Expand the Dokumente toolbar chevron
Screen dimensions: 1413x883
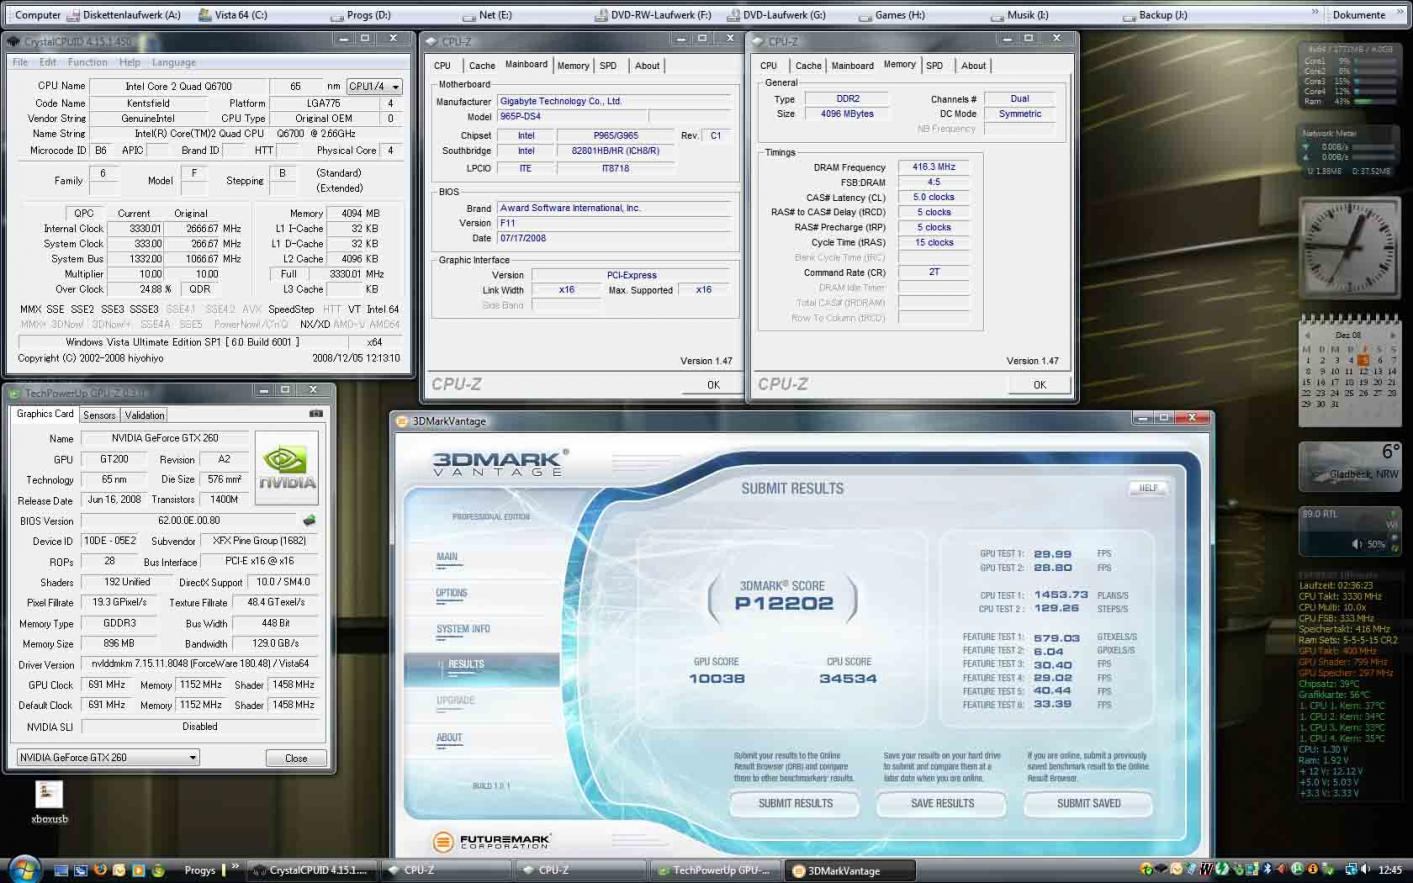pos(1399,13)
